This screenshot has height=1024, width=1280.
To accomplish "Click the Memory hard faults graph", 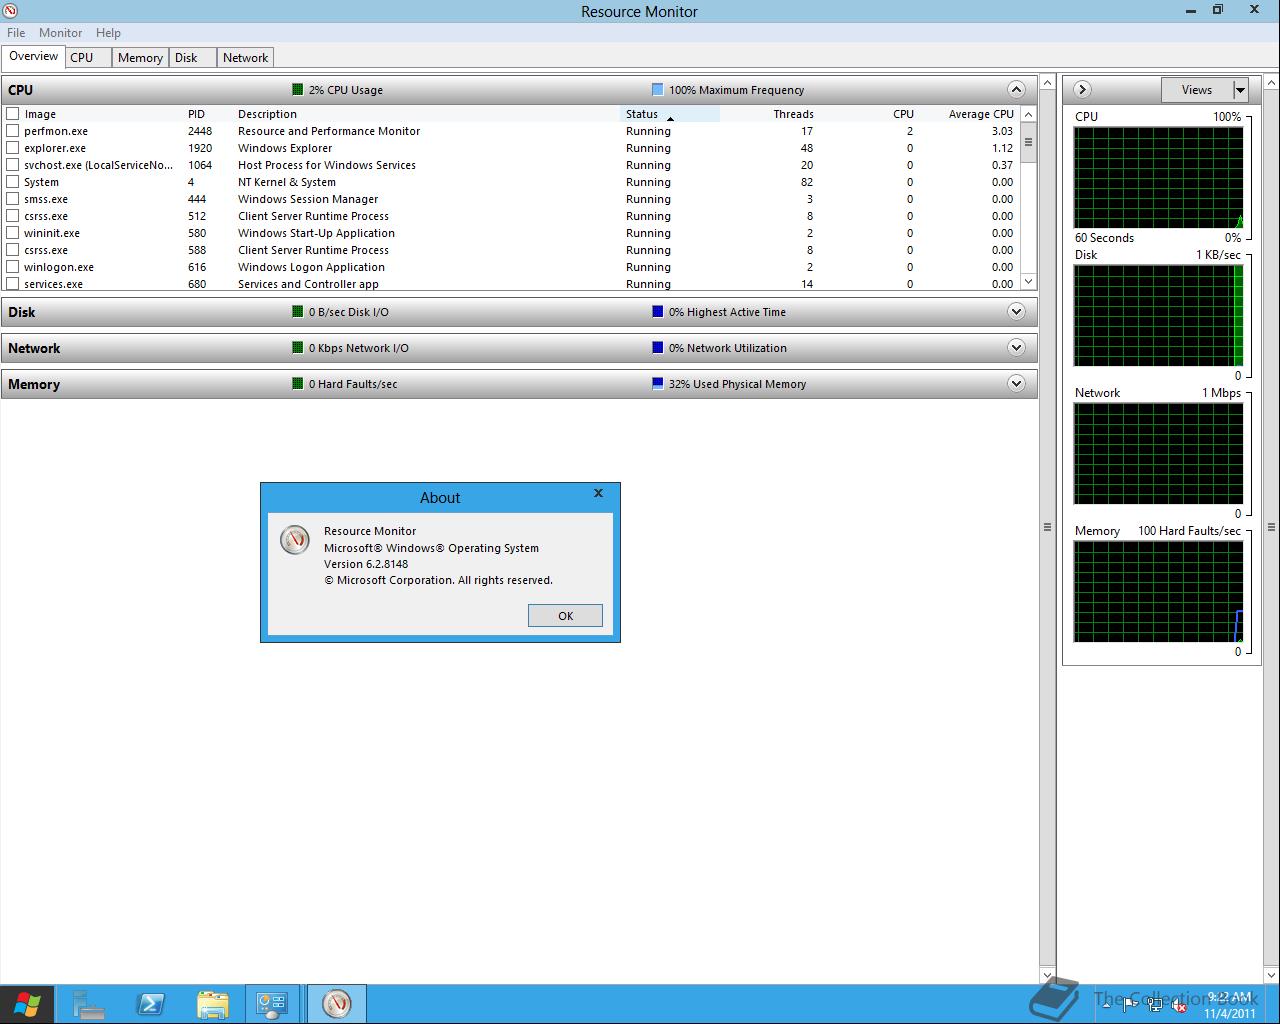I will 1158,592.
